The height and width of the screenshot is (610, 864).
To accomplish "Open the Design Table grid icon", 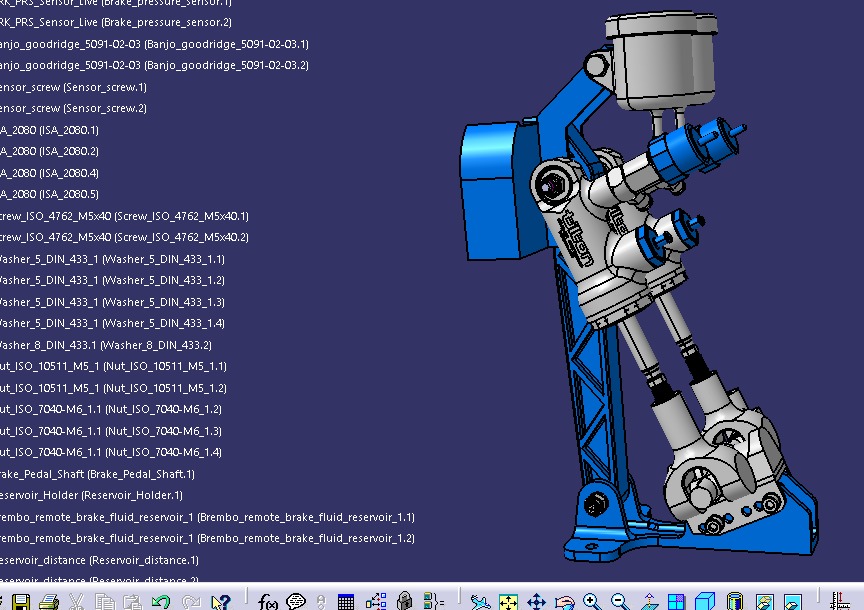I will click(346, 602).
